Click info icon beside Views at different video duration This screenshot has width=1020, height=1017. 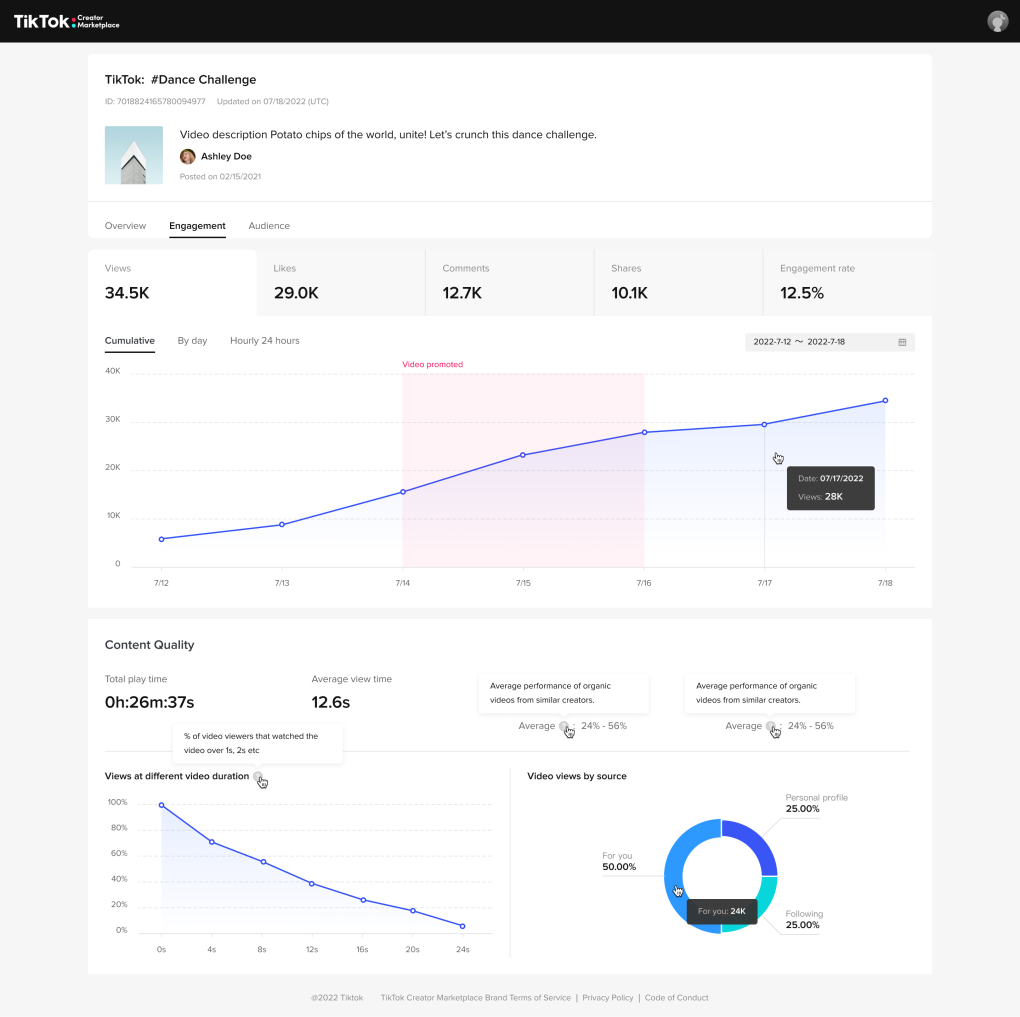click(x=258, y=777)
